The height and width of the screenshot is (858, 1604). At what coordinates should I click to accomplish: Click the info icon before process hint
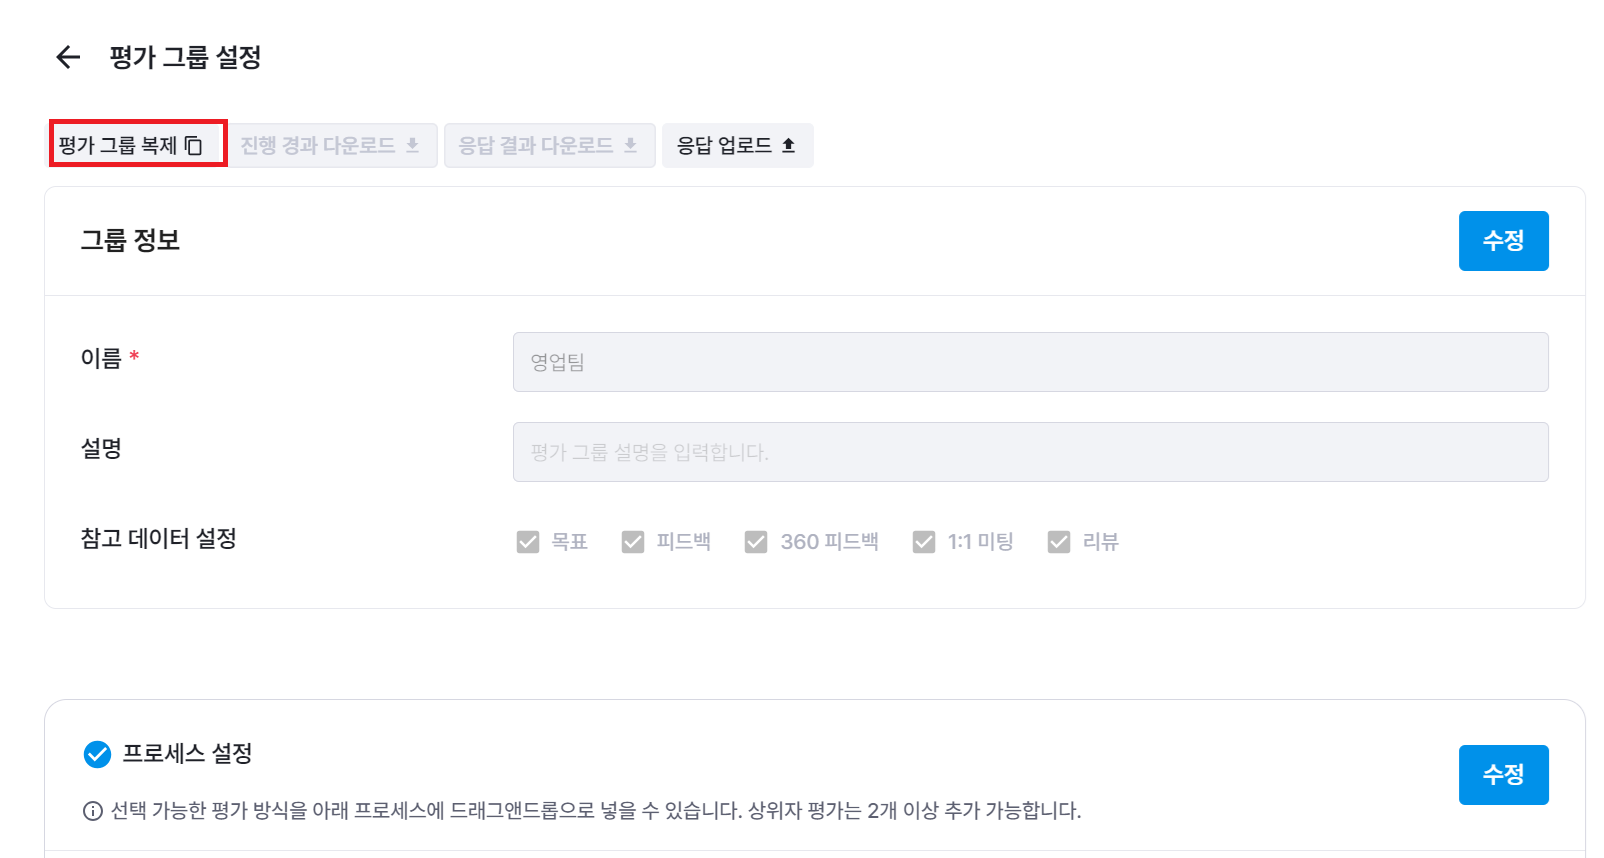click(x=93, y=811)
